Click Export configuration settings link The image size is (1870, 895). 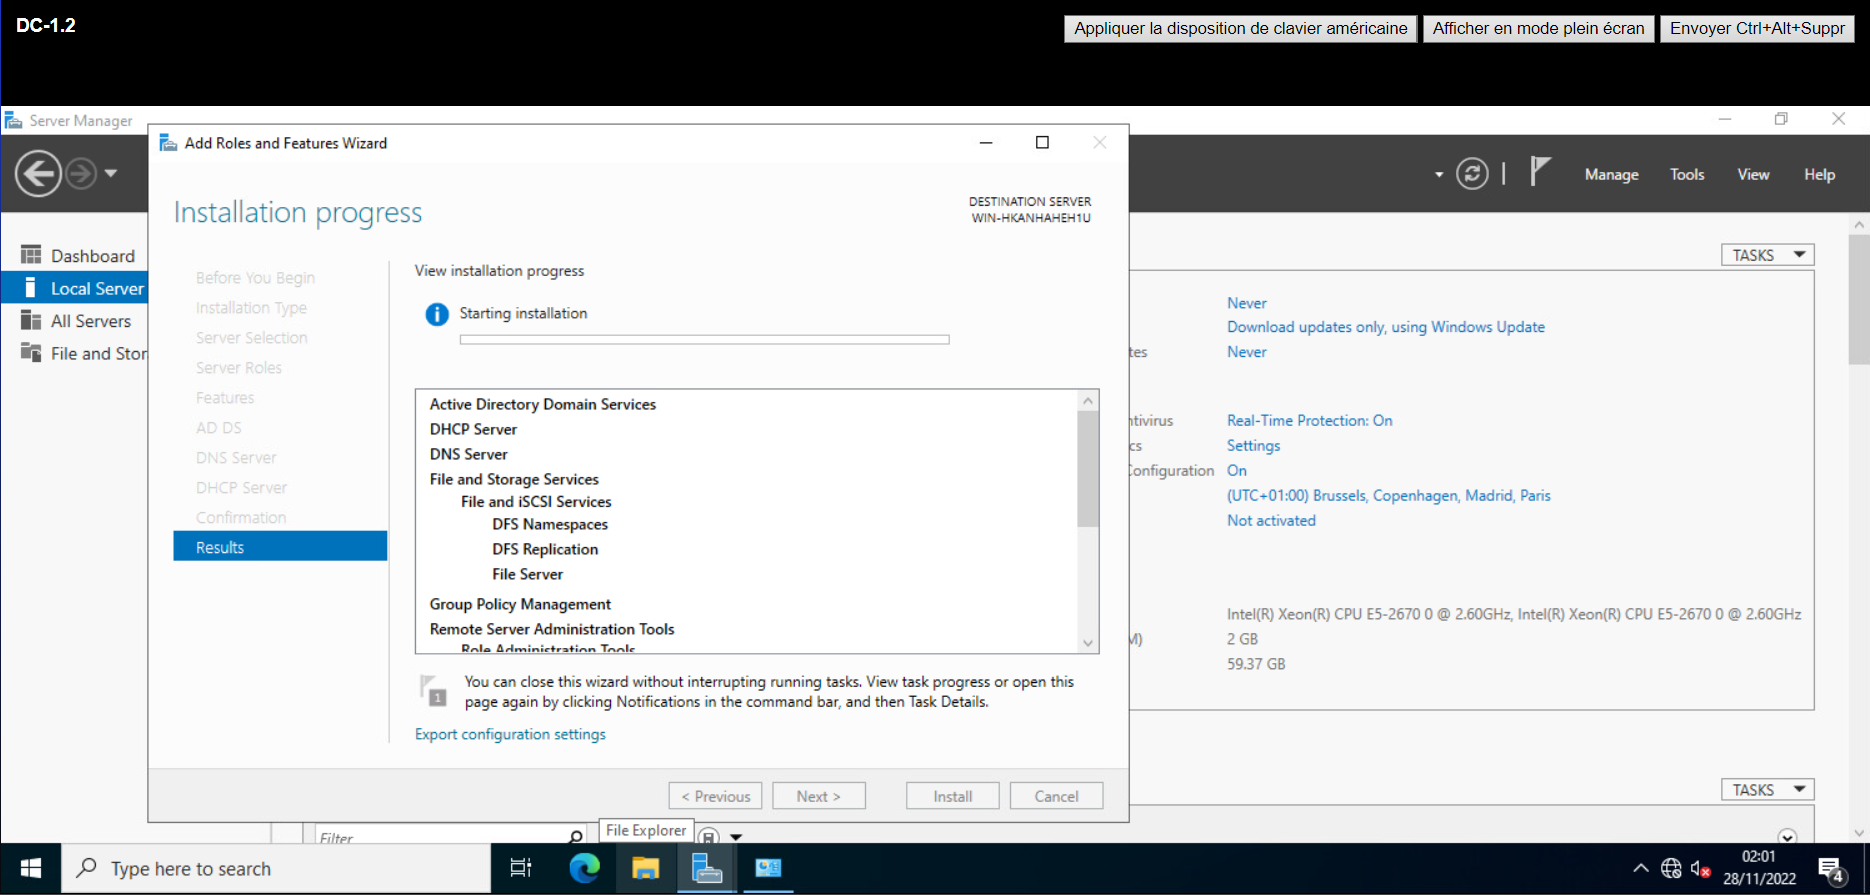click(510, 734)
